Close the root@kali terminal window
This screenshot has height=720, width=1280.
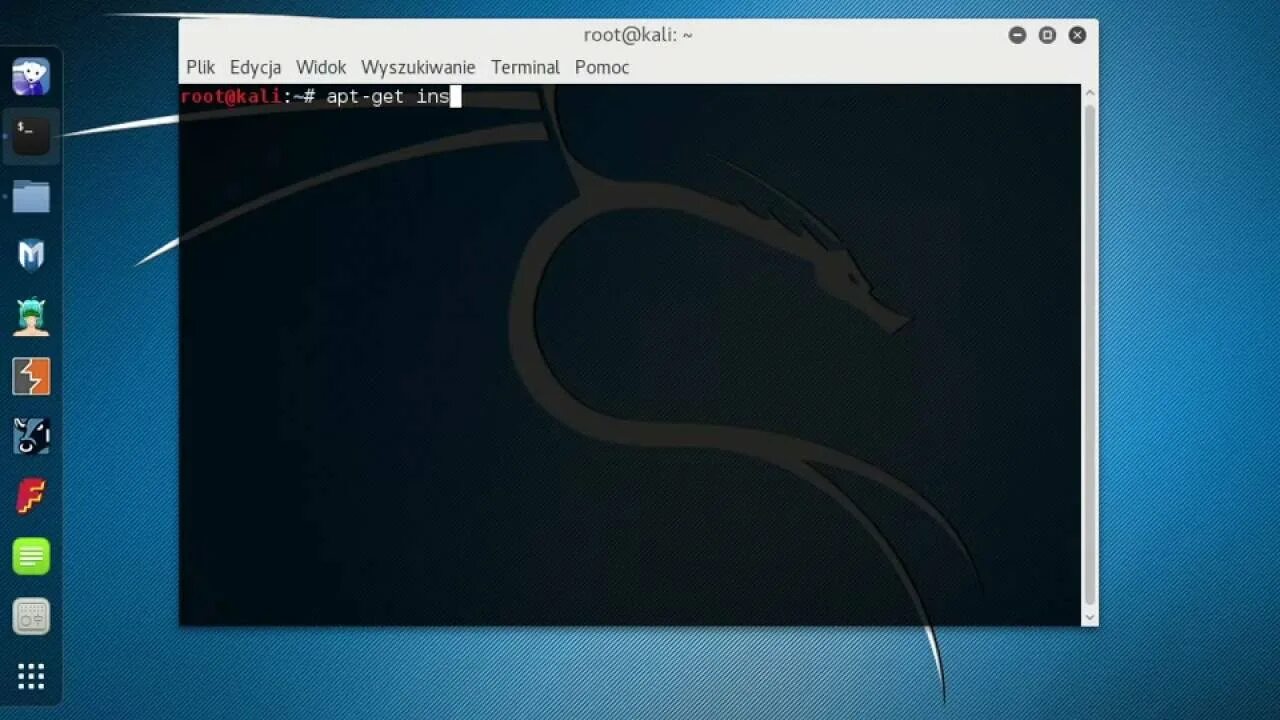tap(1077, 35)
